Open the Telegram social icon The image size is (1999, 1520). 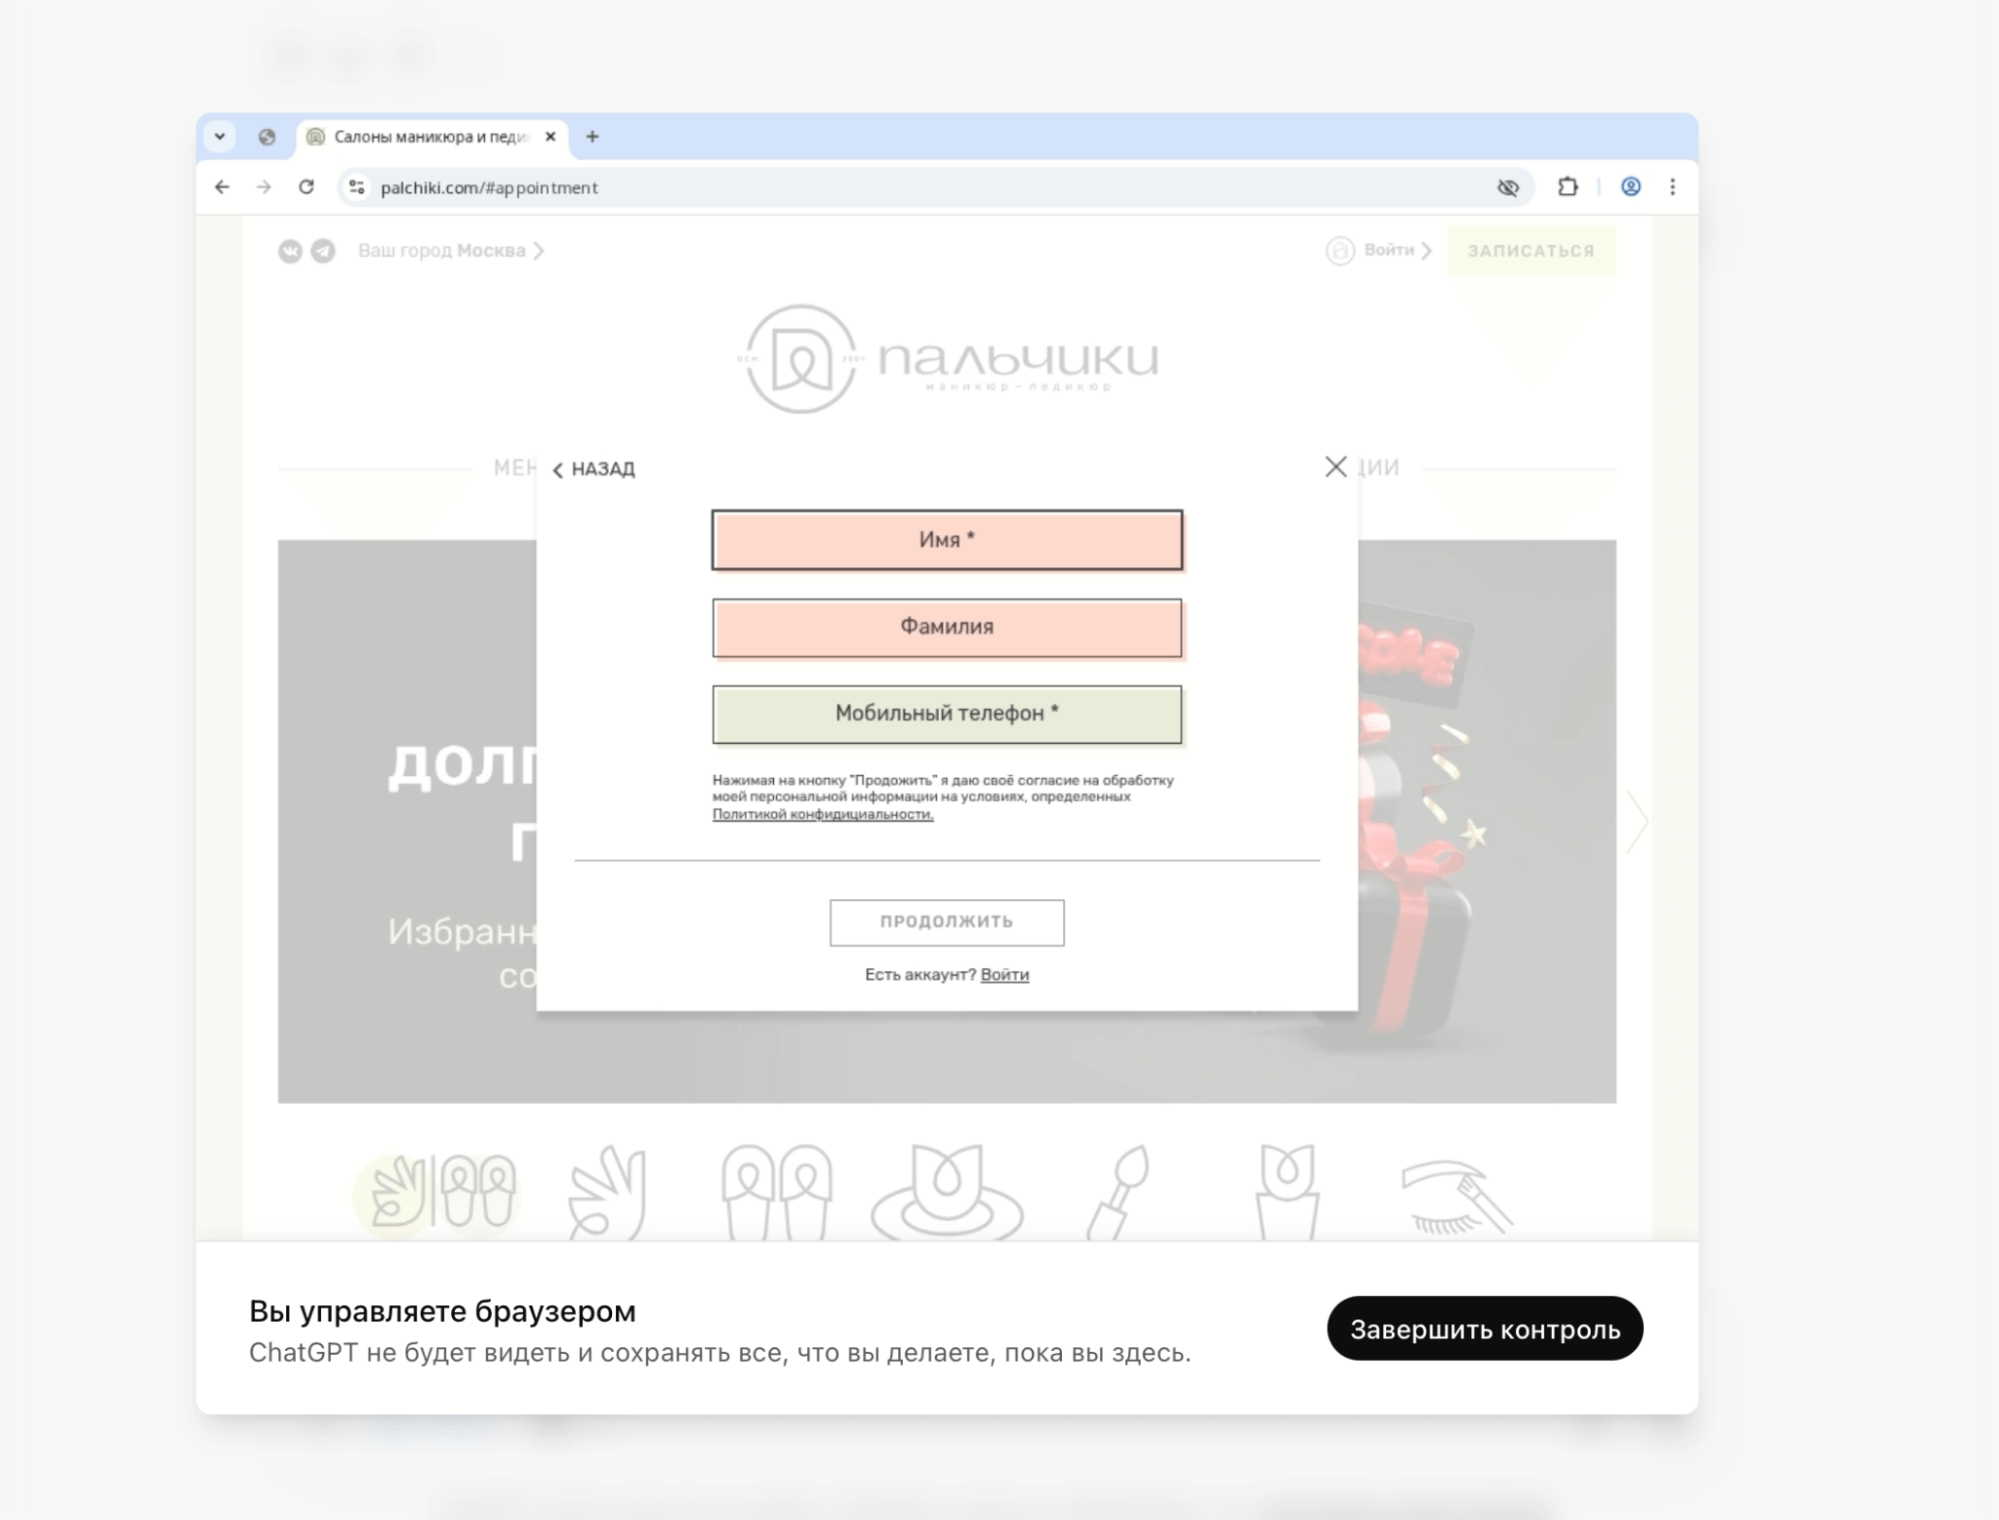(322, 251)
